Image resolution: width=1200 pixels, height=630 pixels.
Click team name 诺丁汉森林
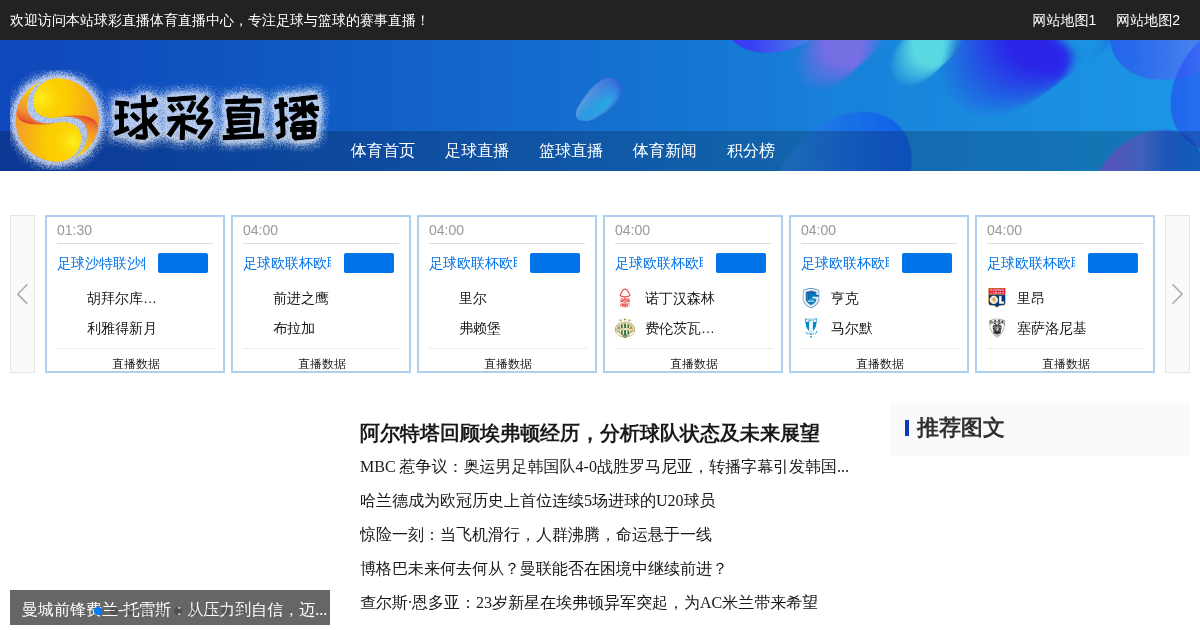point(680,298)
